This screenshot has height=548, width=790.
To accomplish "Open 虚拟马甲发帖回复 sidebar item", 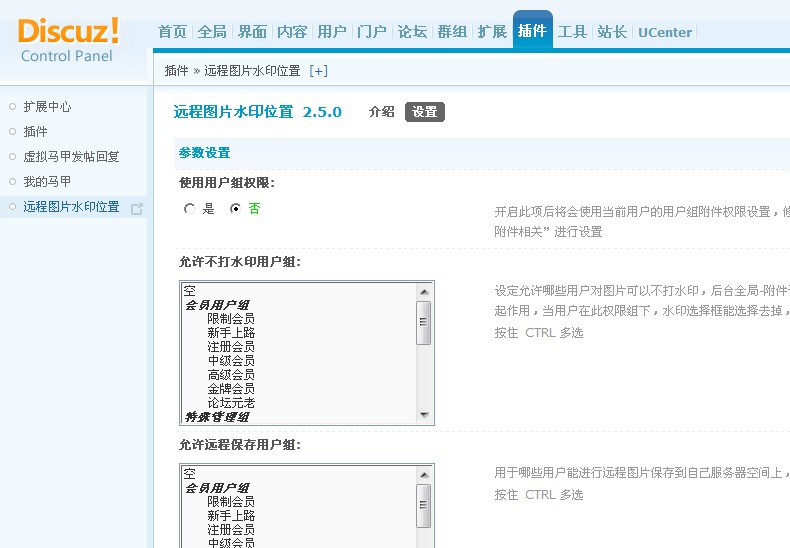I will click(71, 157).
